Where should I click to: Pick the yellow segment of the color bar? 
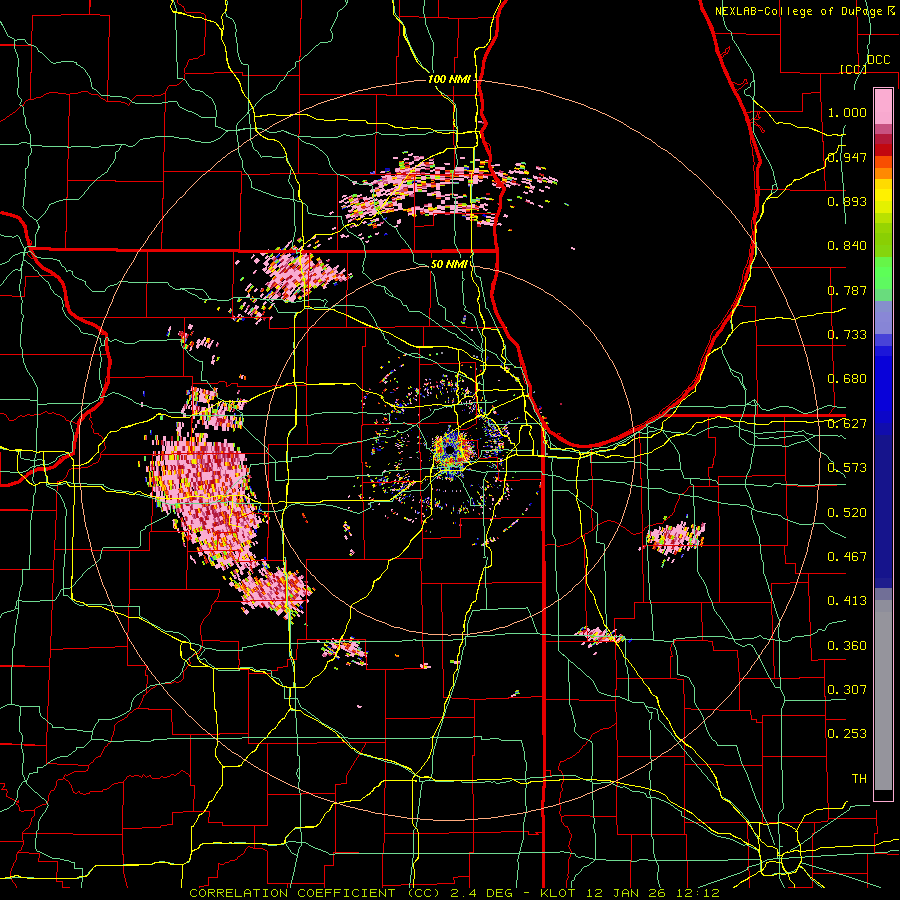click(x=883, y=195)
